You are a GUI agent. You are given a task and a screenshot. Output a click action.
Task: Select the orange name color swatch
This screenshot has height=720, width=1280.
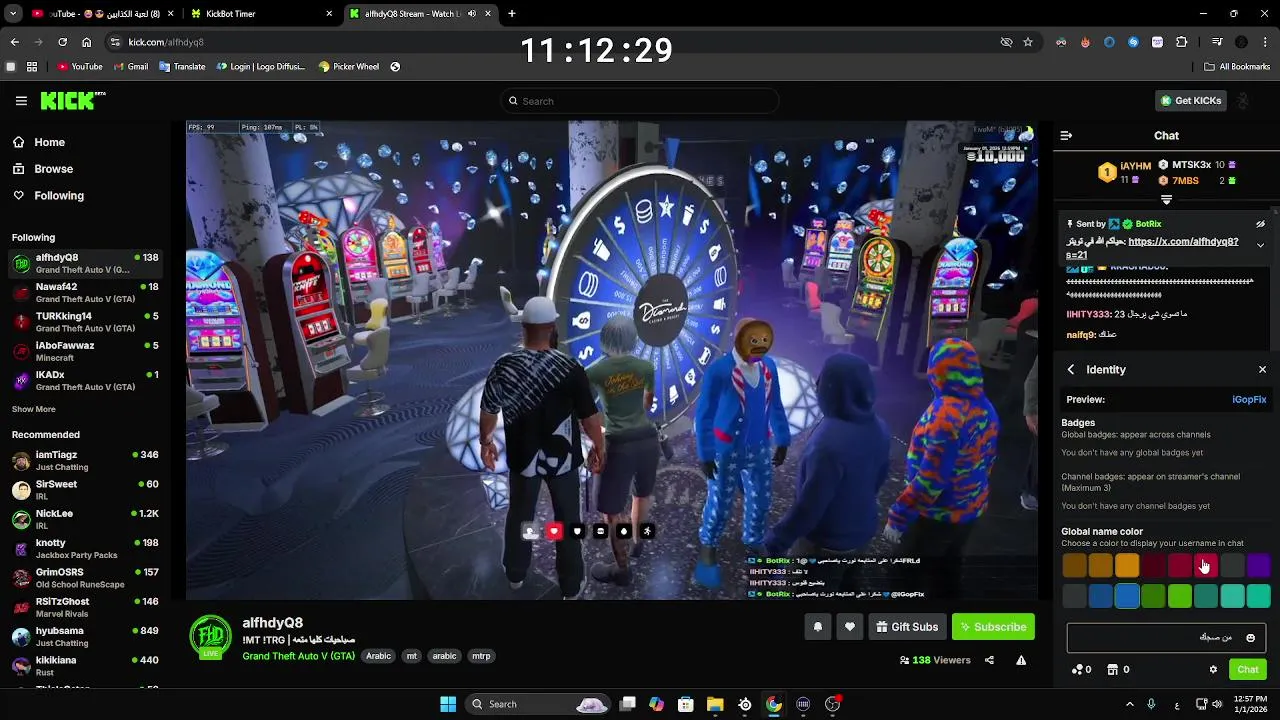click(x=1127, y=566)
